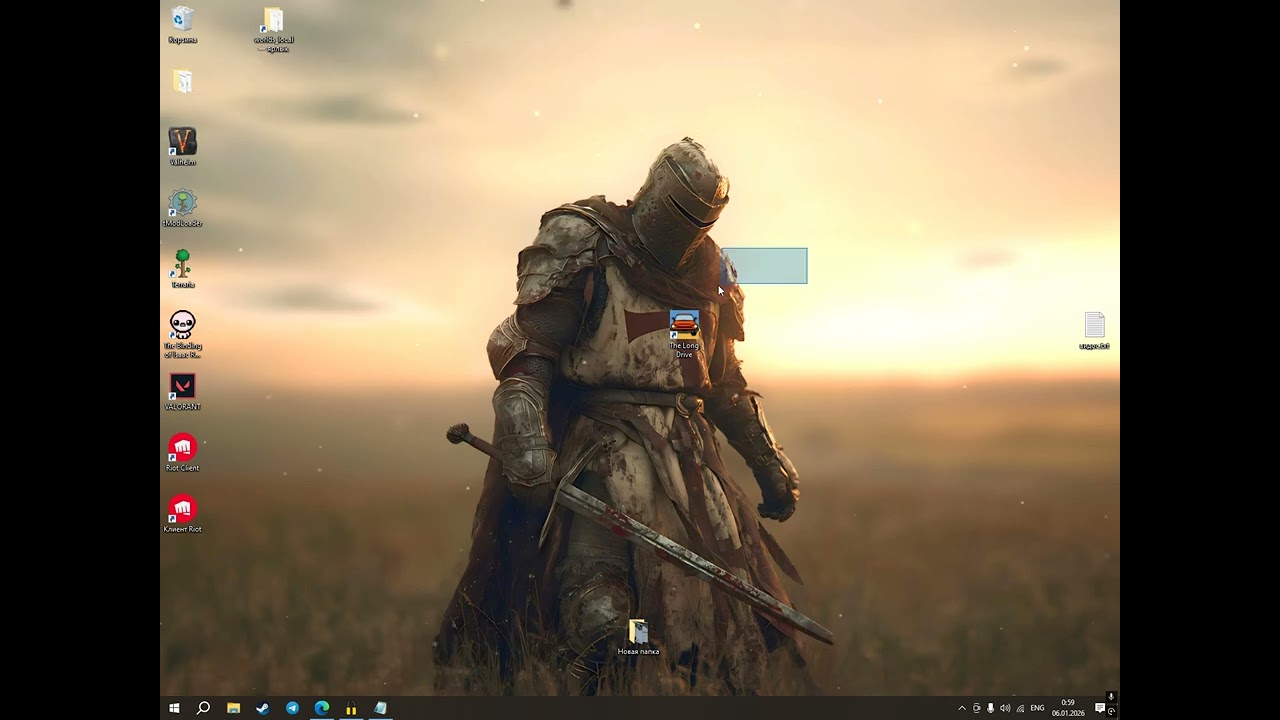This screenshot has height=720, width=1280.
Task: Select the worlds local shortcut folder
Action: pos(273,29)
